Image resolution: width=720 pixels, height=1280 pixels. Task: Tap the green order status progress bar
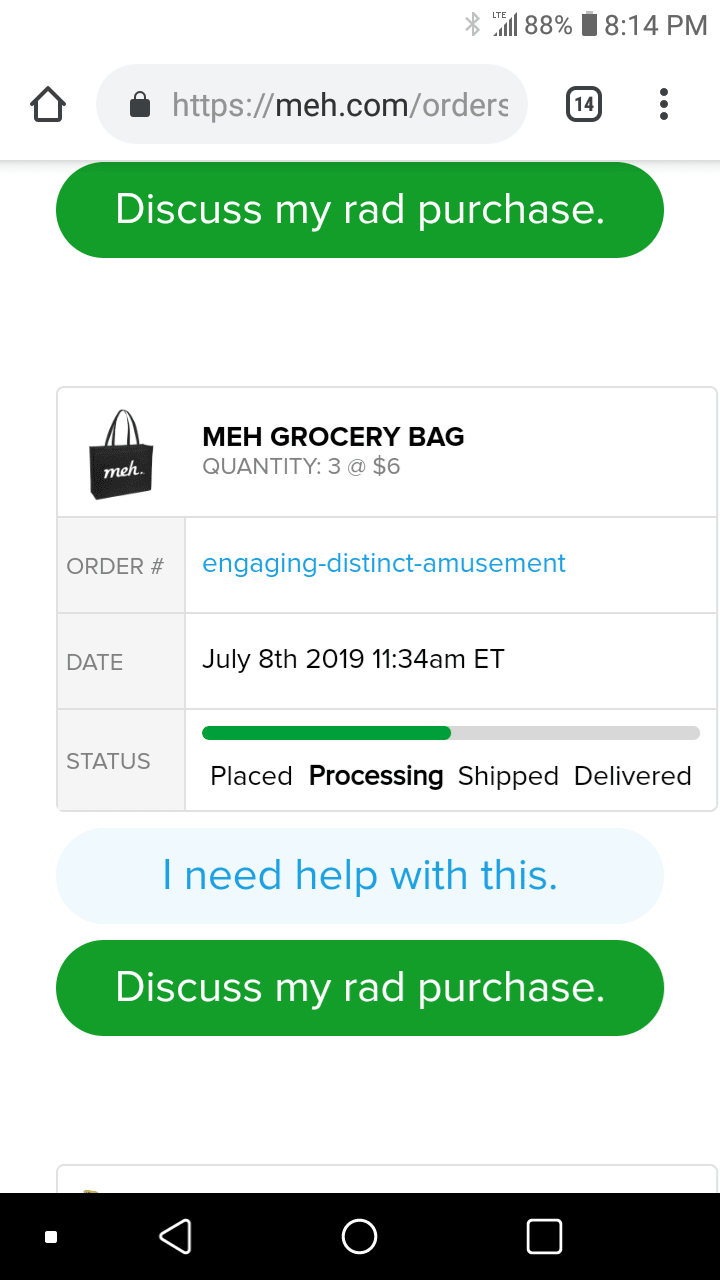[326, 733]
